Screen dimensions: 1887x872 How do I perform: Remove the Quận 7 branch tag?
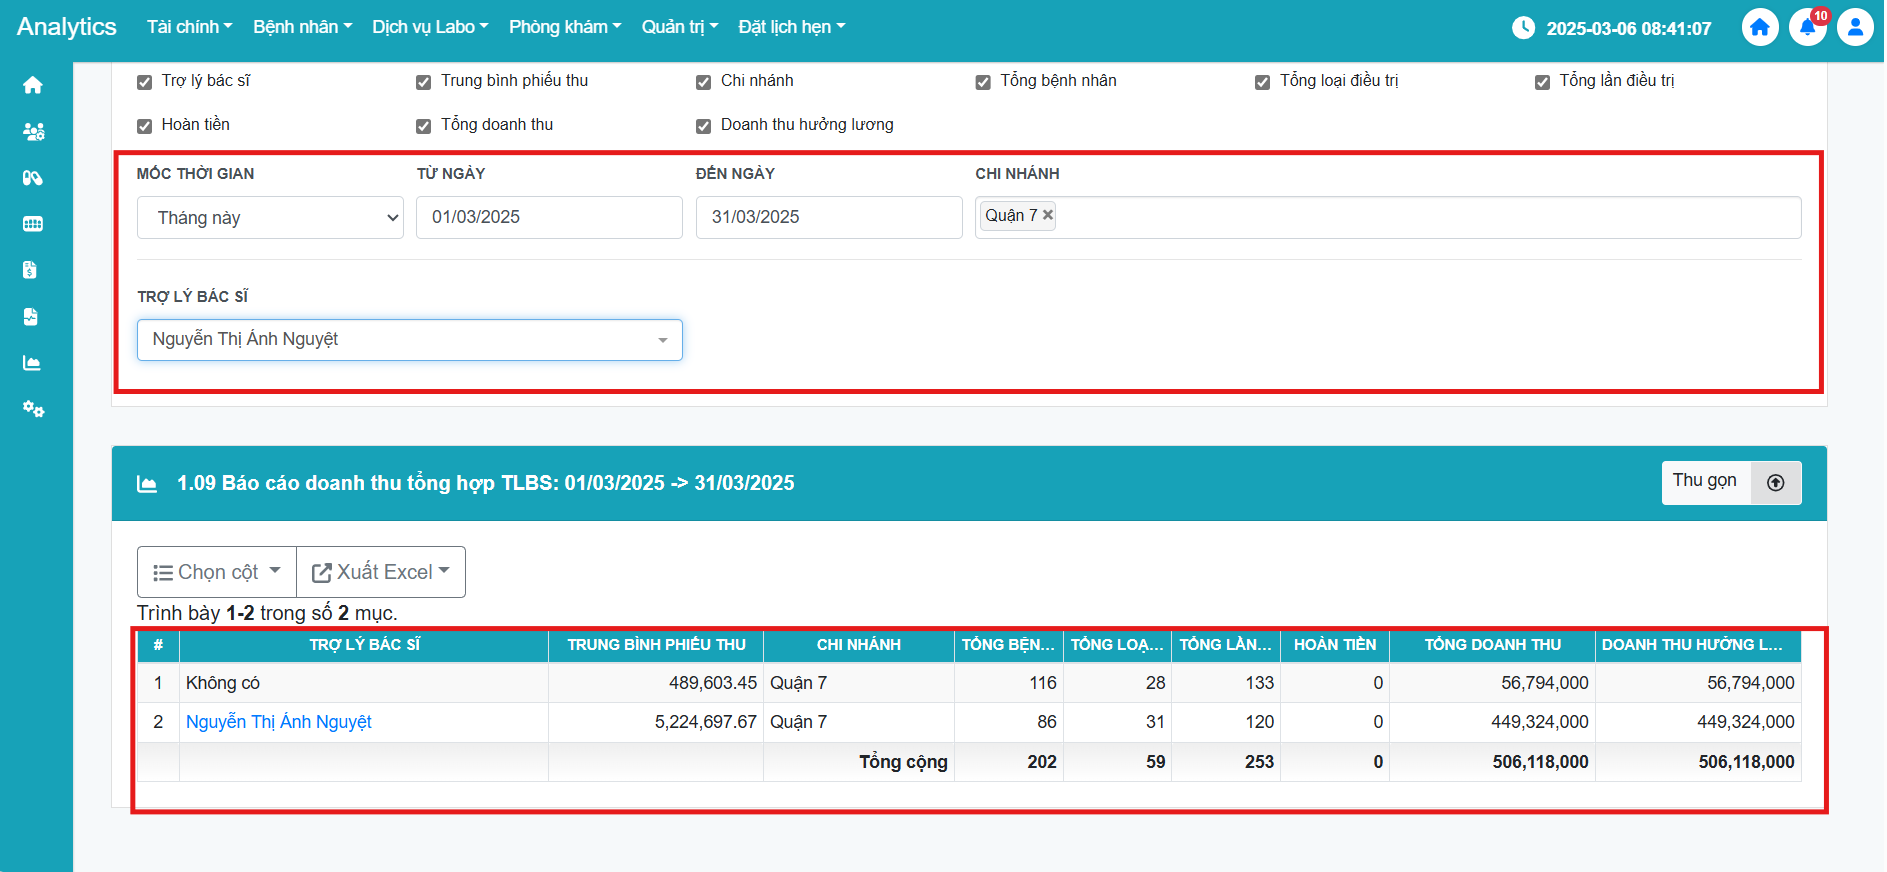point(1048,215)
